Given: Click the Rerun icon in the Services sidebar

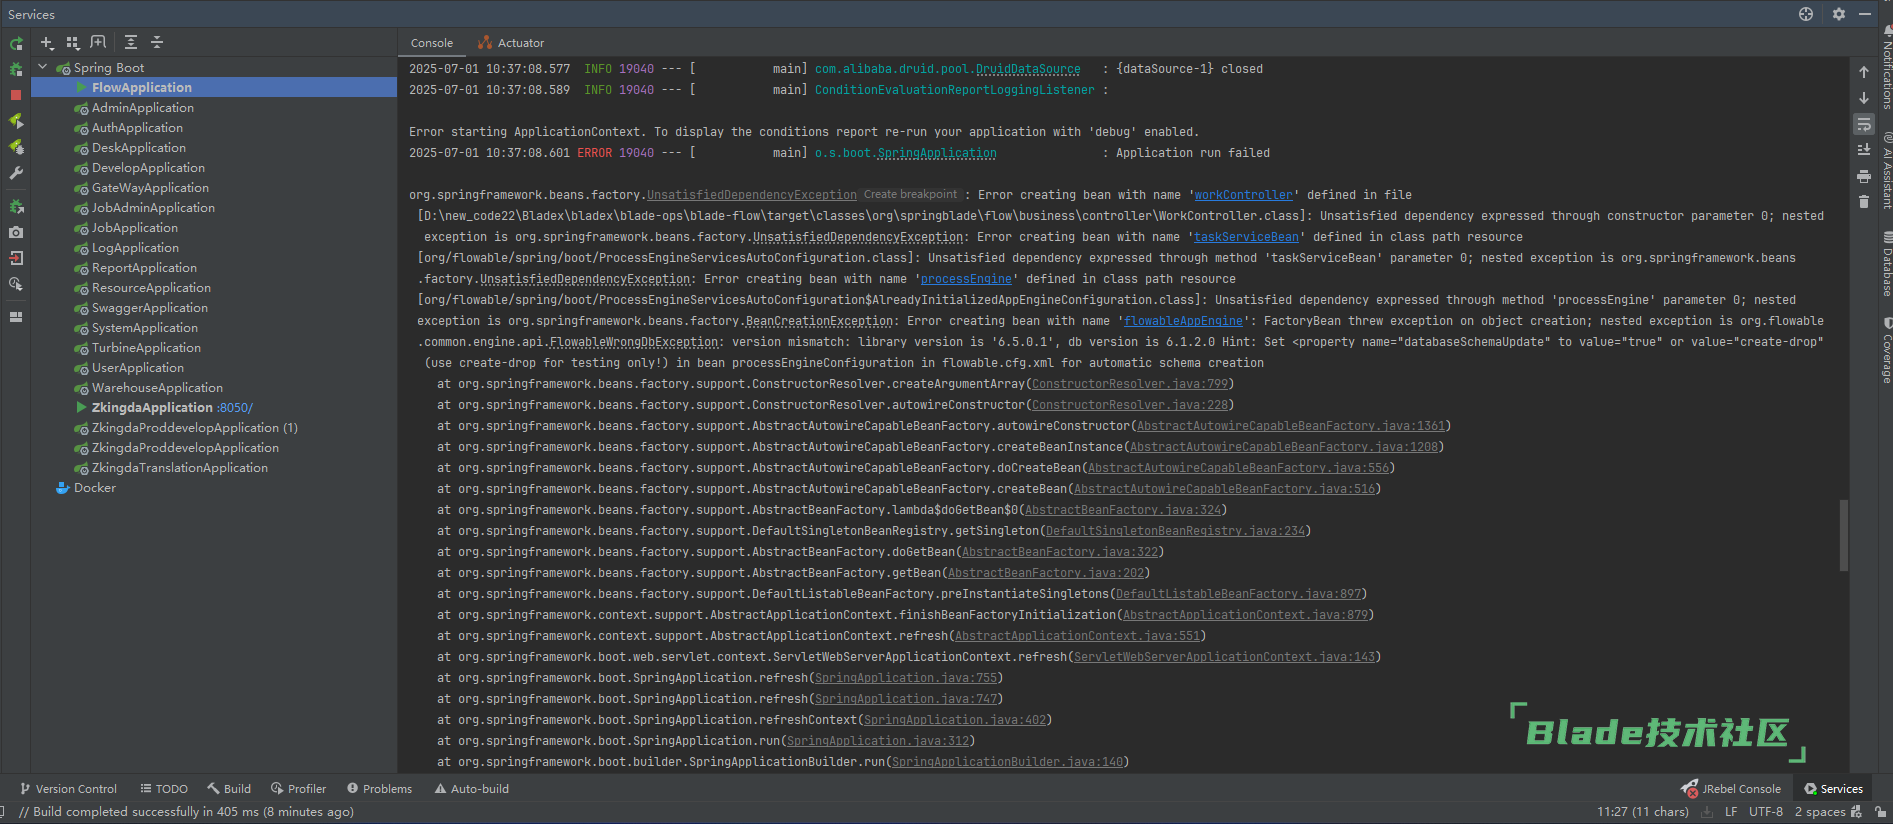Looking at the screenshot, I should pos(16,44).
